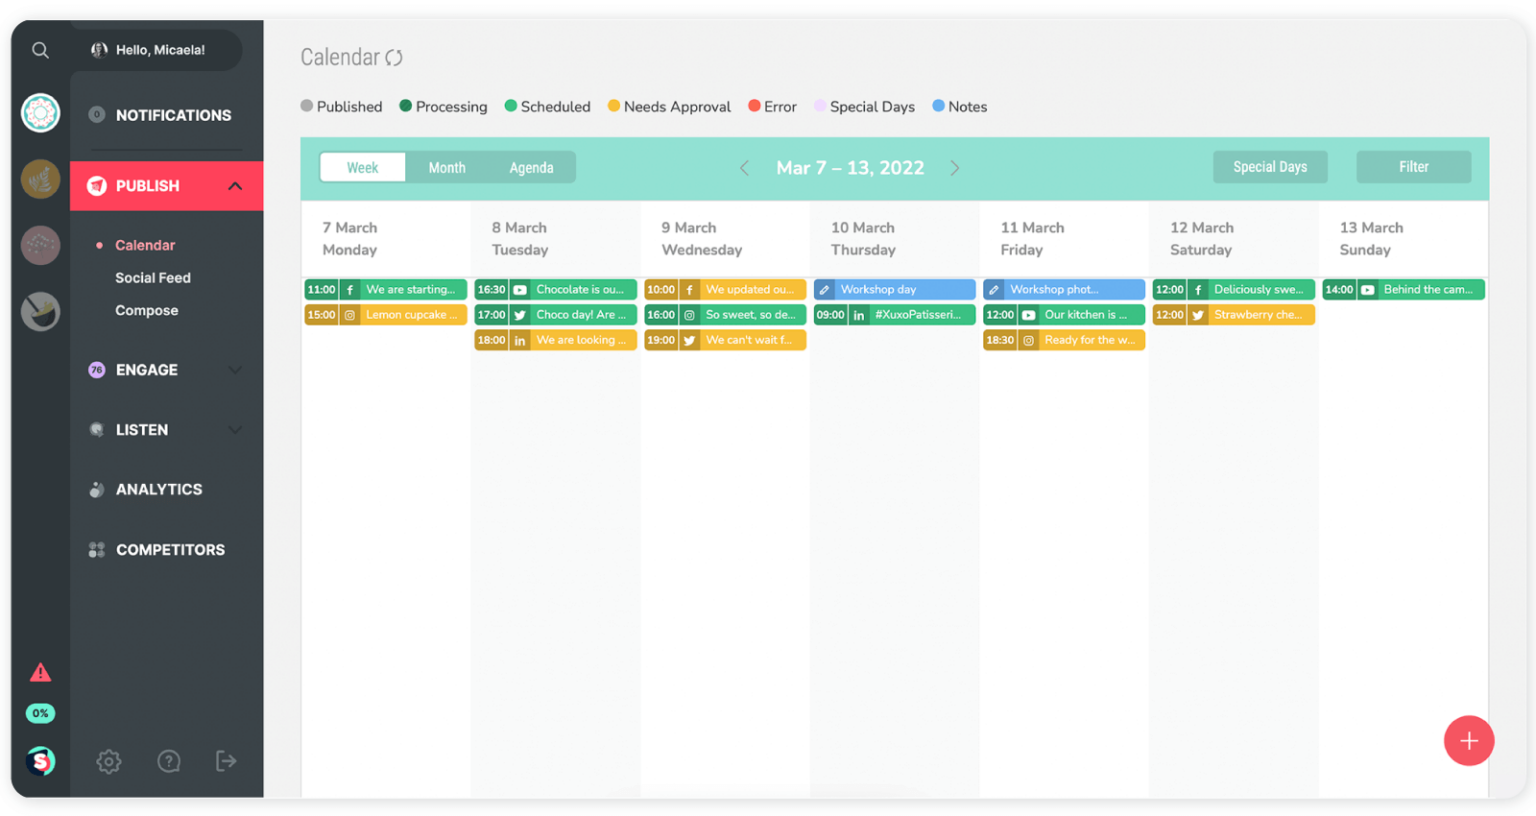Refresh the calendar with the reload icon
Screen dimensions: 1536x816
tap(395, 58)
